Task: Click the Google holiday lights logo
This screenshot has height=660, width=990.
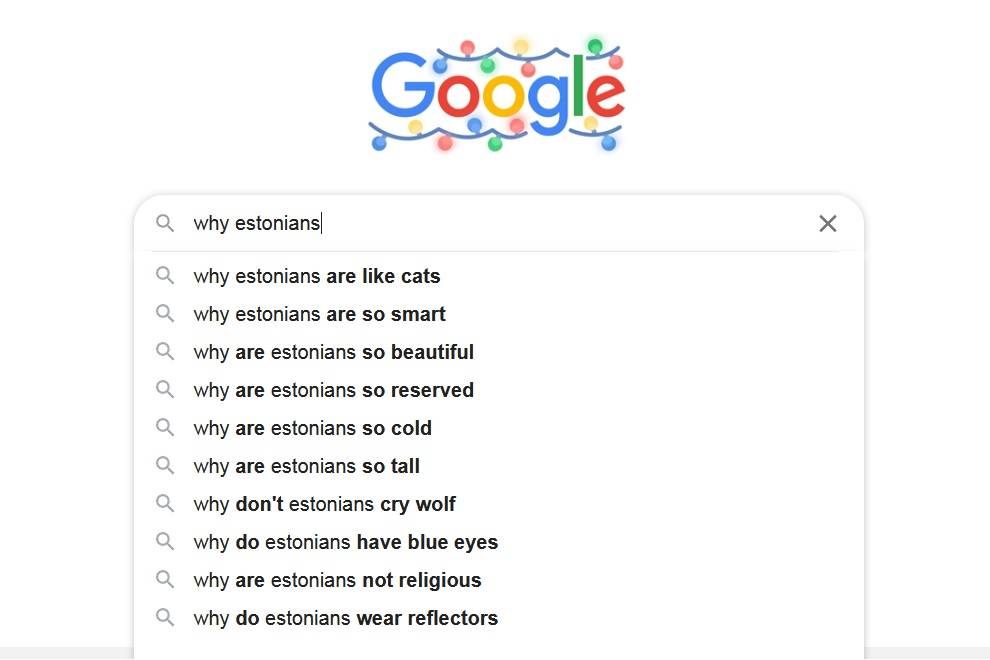Action: [497, 95]
